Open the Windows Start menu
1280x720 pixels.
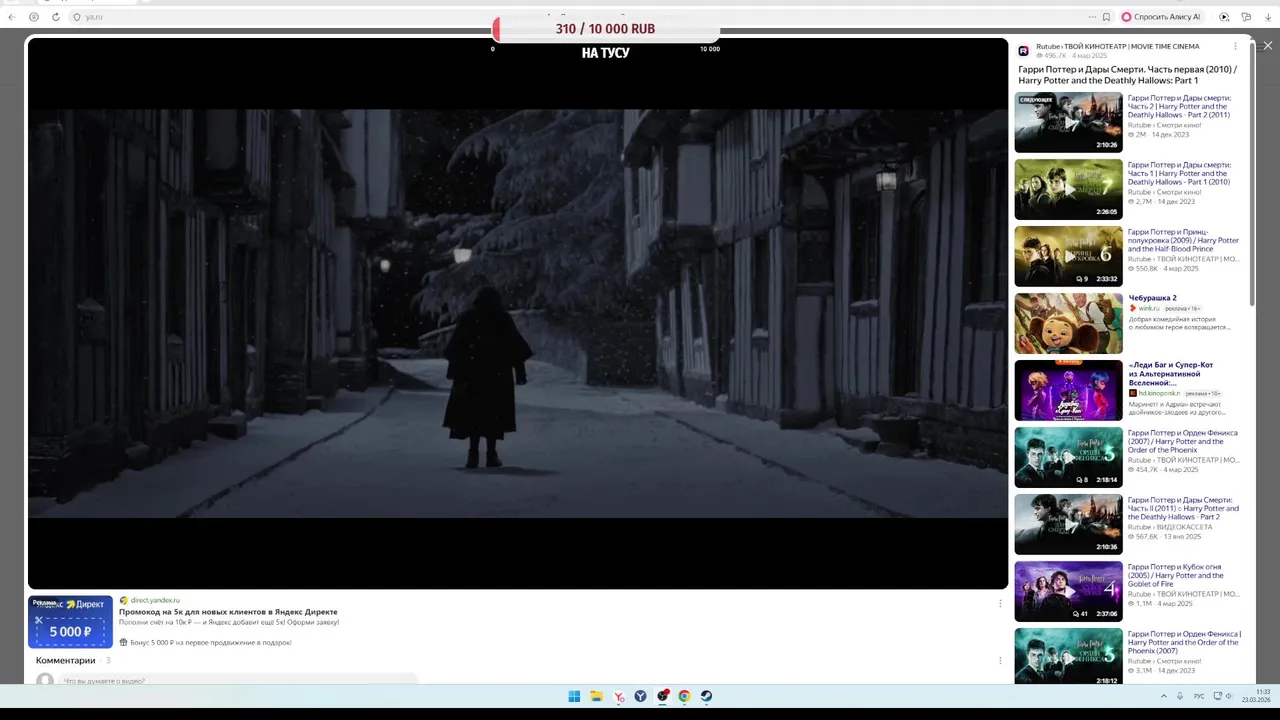(x=574, y=696)
